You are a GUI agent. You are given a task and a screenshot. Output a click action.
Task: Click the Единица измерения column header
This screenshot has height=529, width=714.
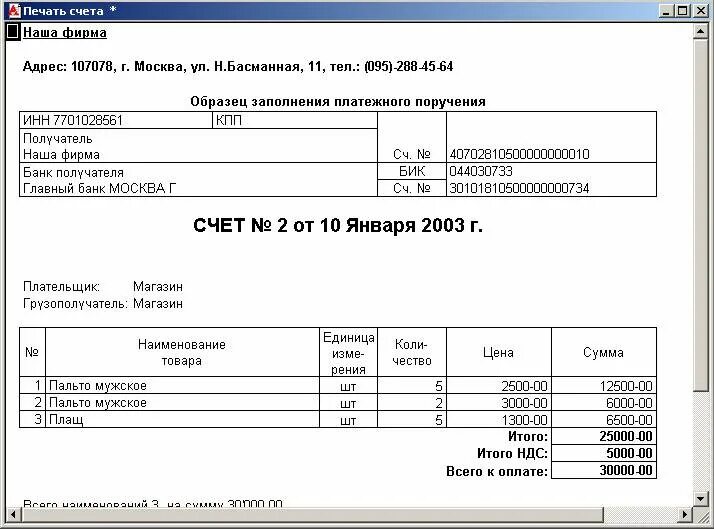[x=348, y=353]
